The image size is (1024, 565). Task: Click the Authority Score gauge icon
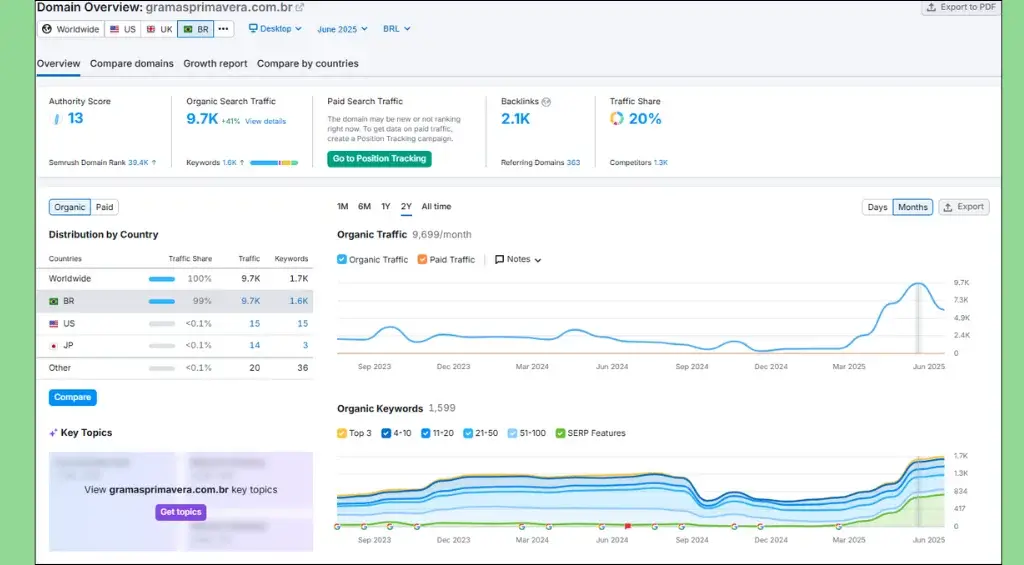[57, 119]
